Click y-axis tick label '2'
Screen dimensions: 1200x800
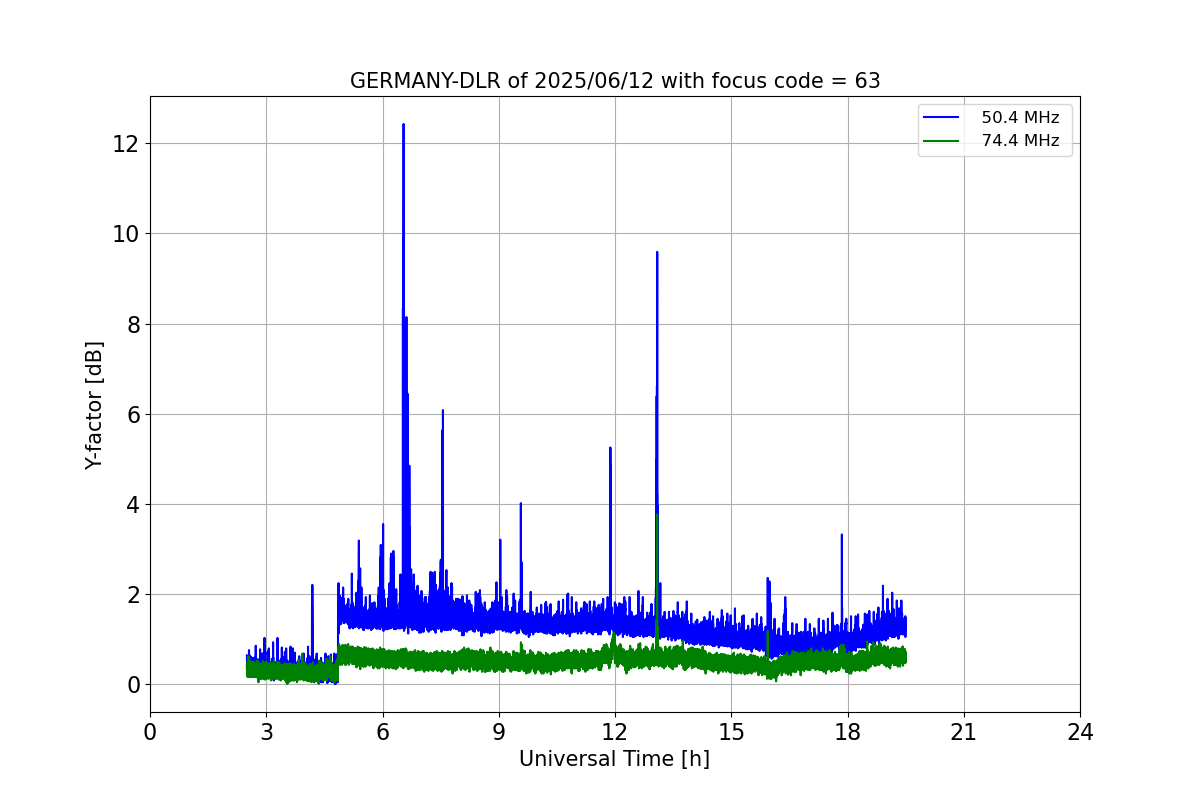click(134, 594)
